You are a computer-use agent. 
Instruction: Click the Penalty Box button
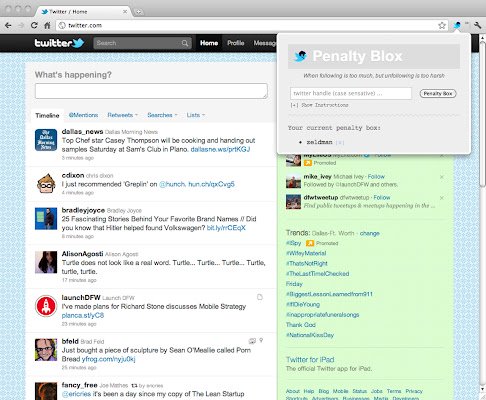pyautogui.click(x=438, y=94)
